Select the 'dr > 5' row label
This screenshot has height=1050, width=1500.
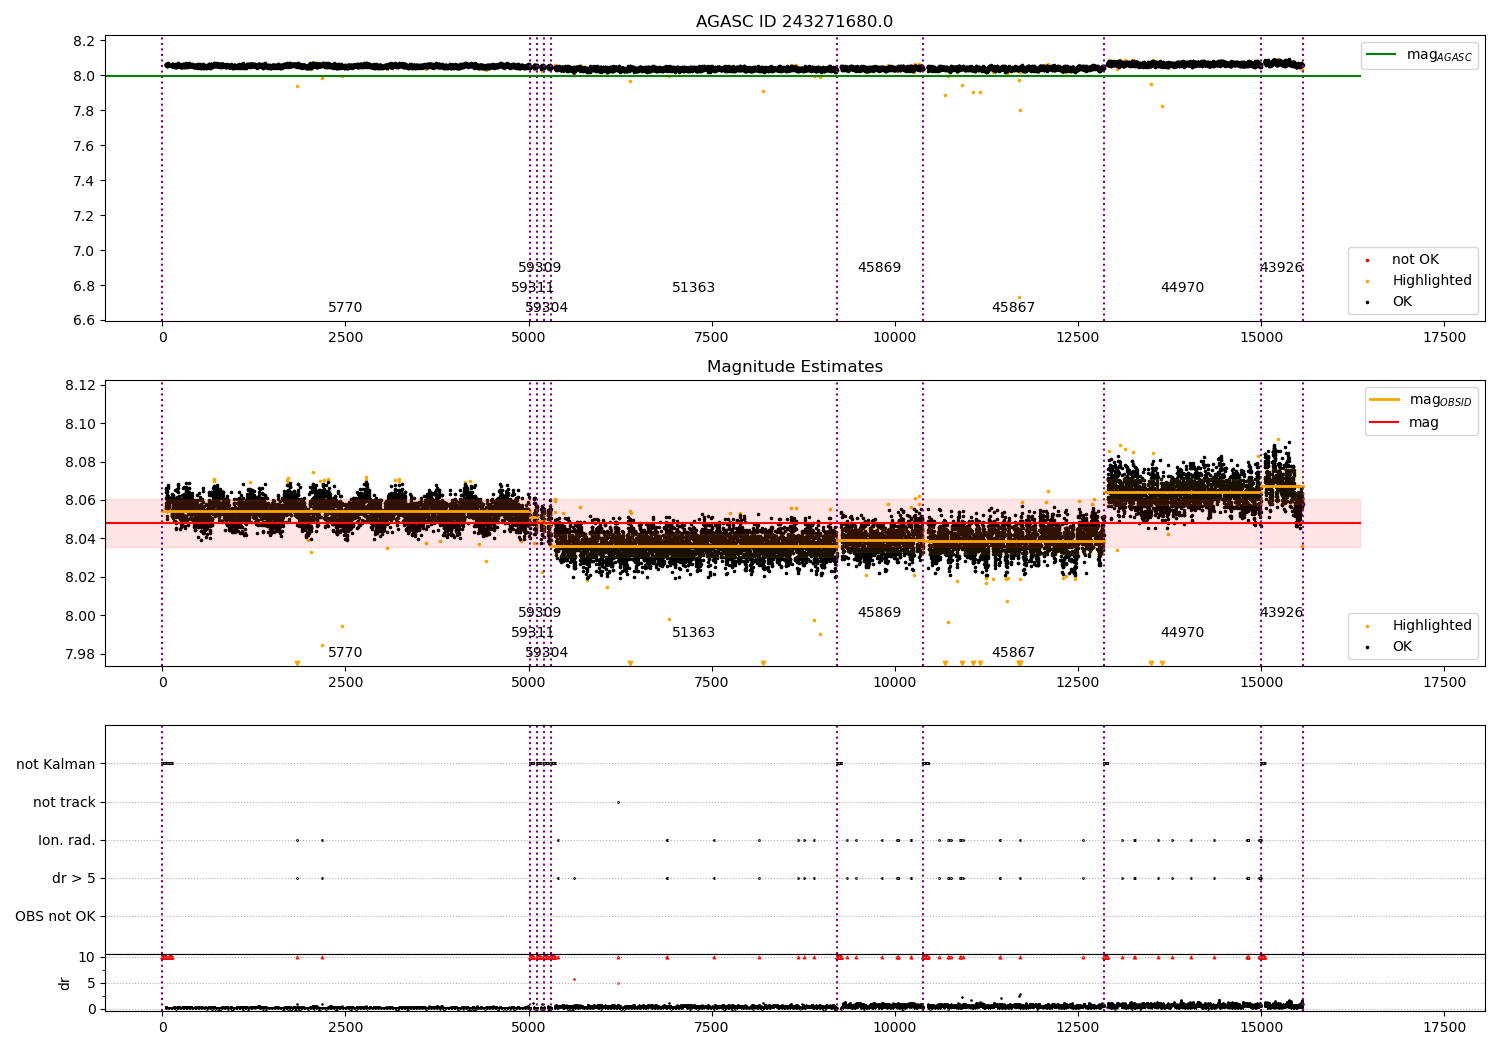[x=74, y=878]
